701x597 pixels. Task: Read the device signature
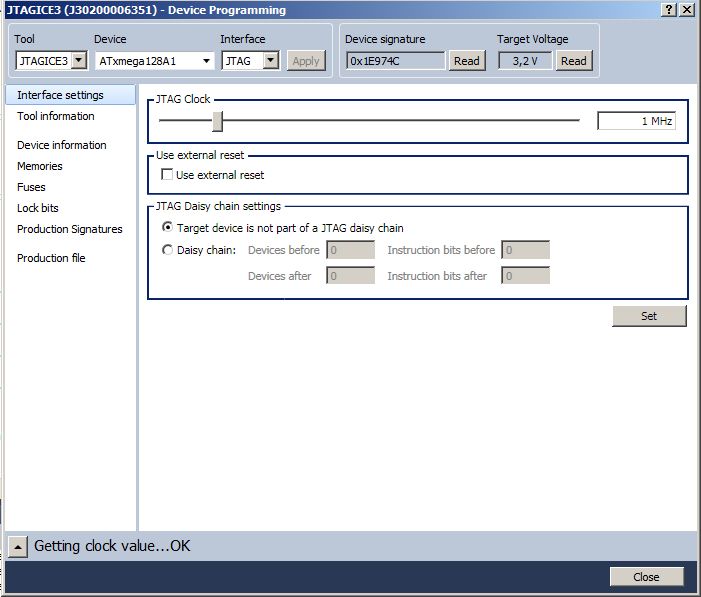pyautogui.click(x=467, y=61)
